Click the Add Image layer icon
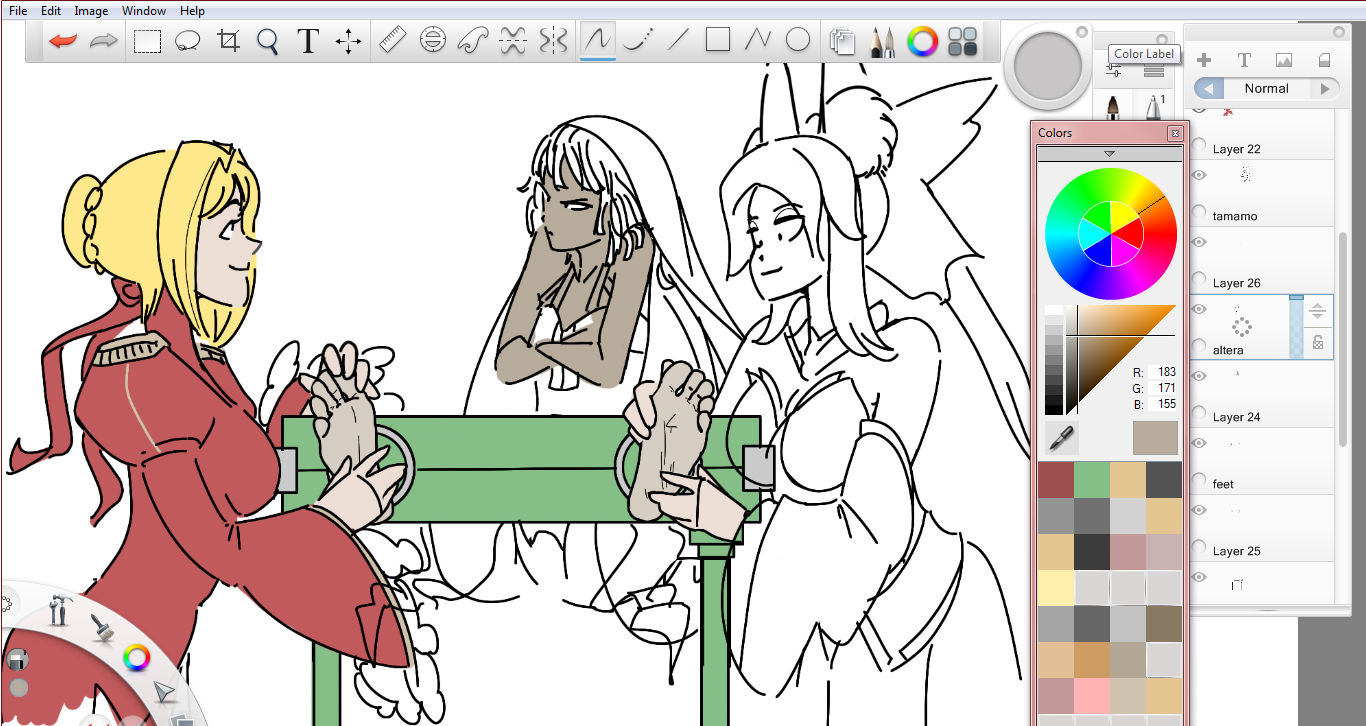The image size is (1366, 726). (x=1284, y=60)
